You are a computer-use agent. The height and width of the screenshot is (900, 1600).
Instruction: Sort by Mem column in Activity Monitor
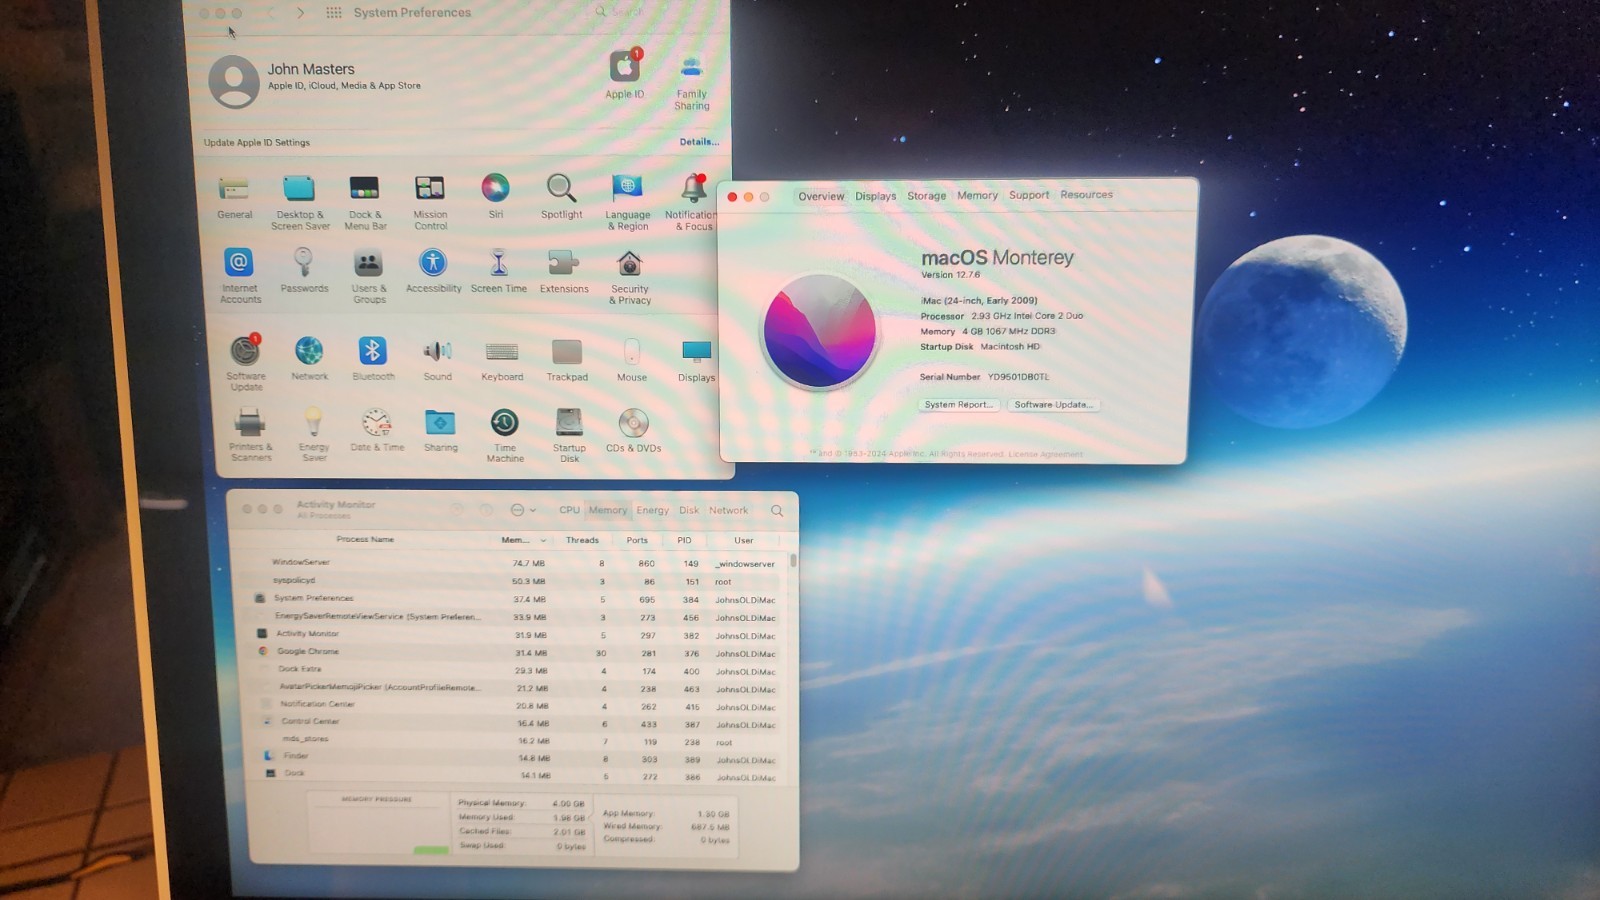(x=523, y=540)
